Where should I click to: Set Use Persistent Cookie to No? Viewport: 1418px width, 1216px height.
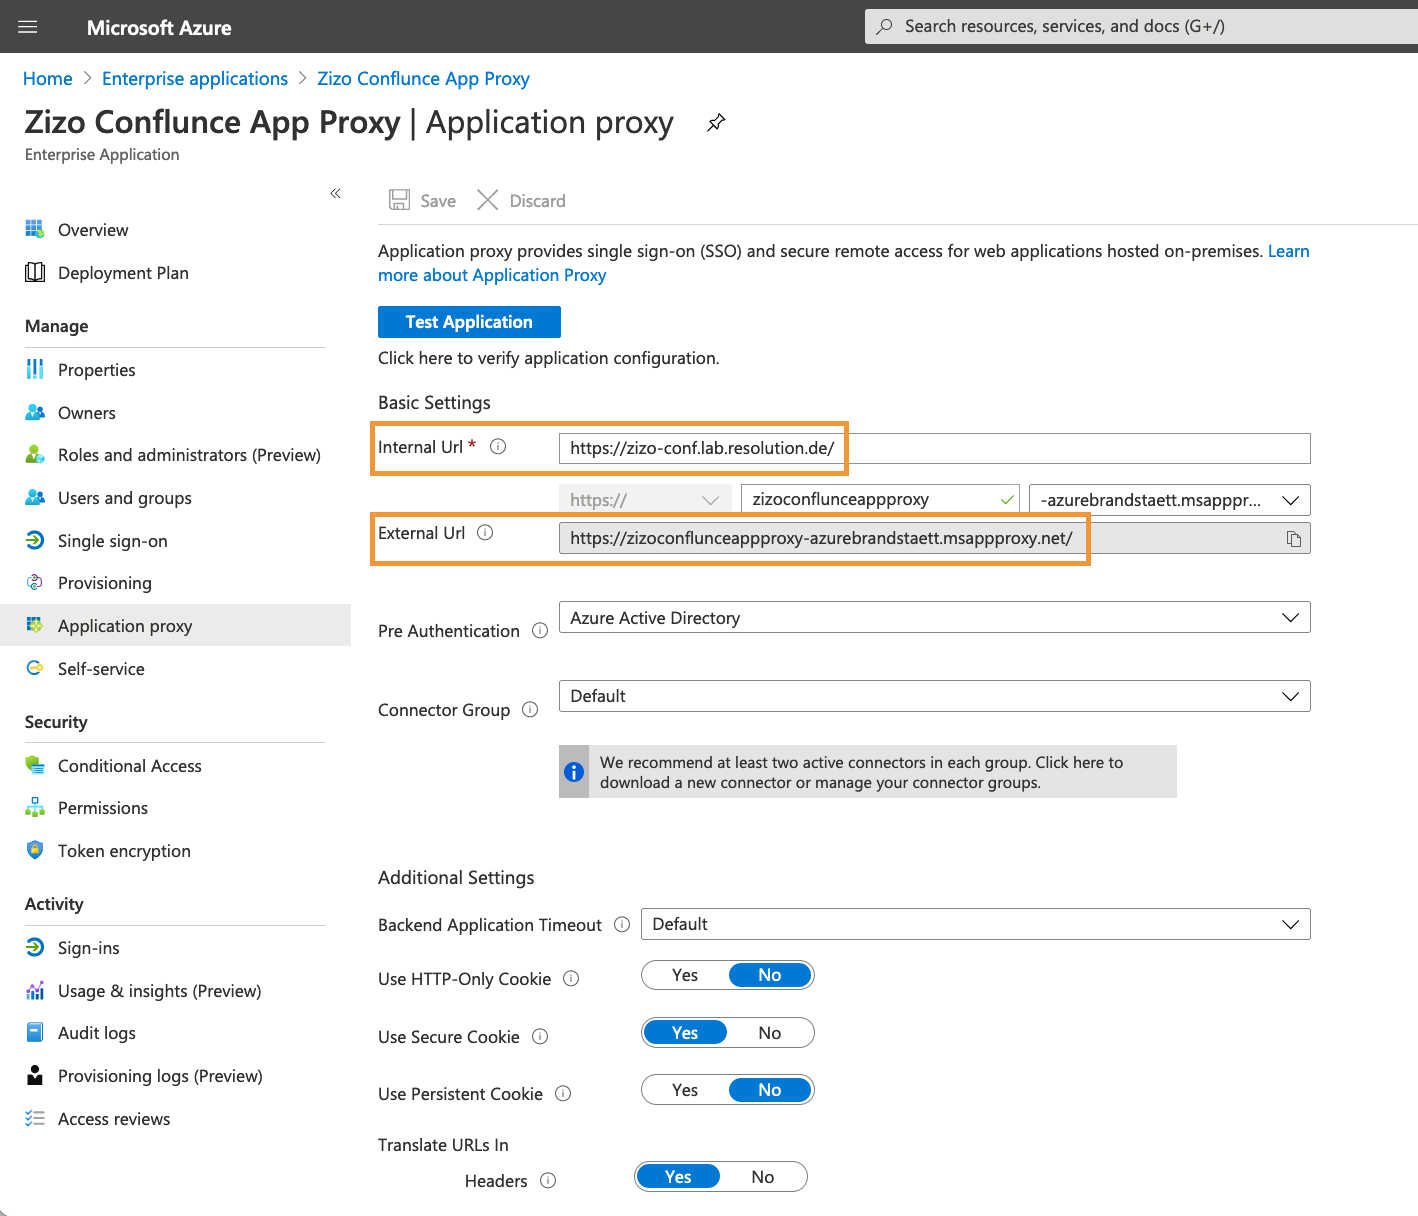[770, 1090]
